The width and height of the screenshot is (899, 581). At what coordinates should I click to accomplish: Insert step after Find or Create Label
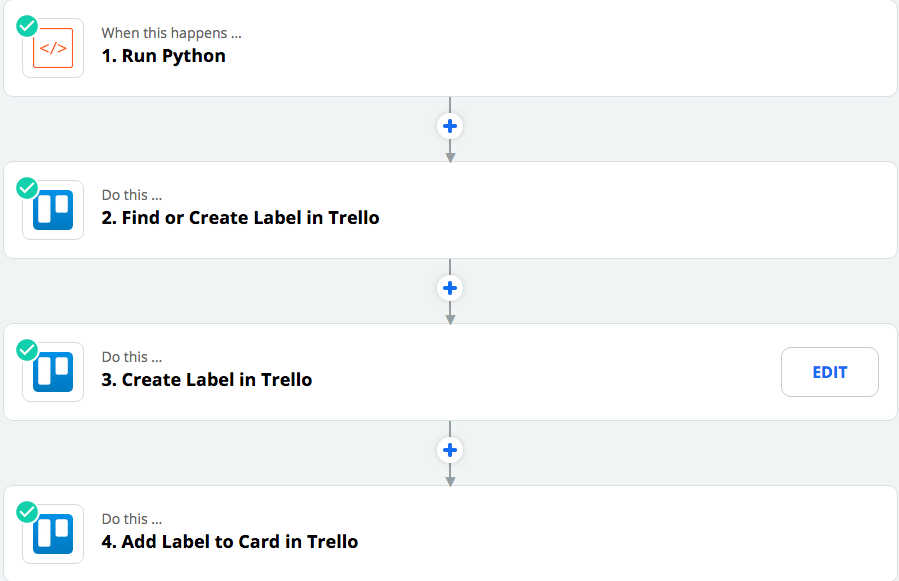click(x=450, y=288)
